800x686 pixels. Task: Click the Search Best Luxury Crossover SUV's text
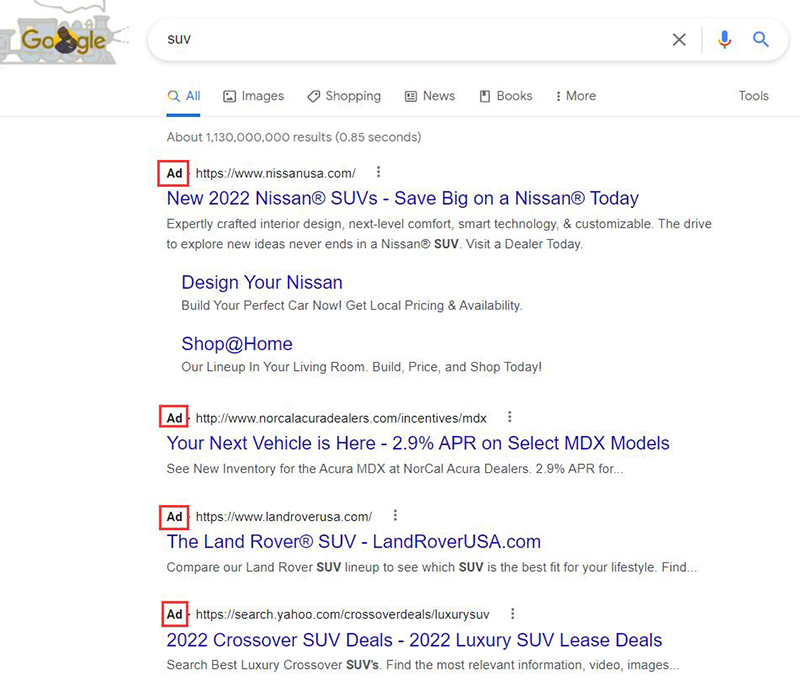click(x=423, y=665)
